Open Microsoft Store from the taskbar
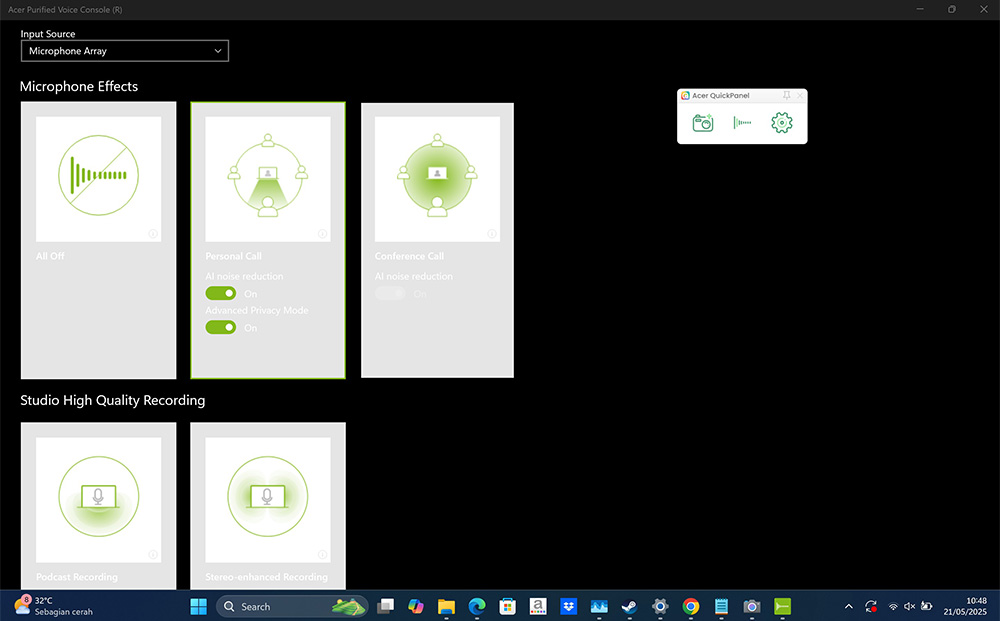The image size is (1000, 621). pos(508,606)
